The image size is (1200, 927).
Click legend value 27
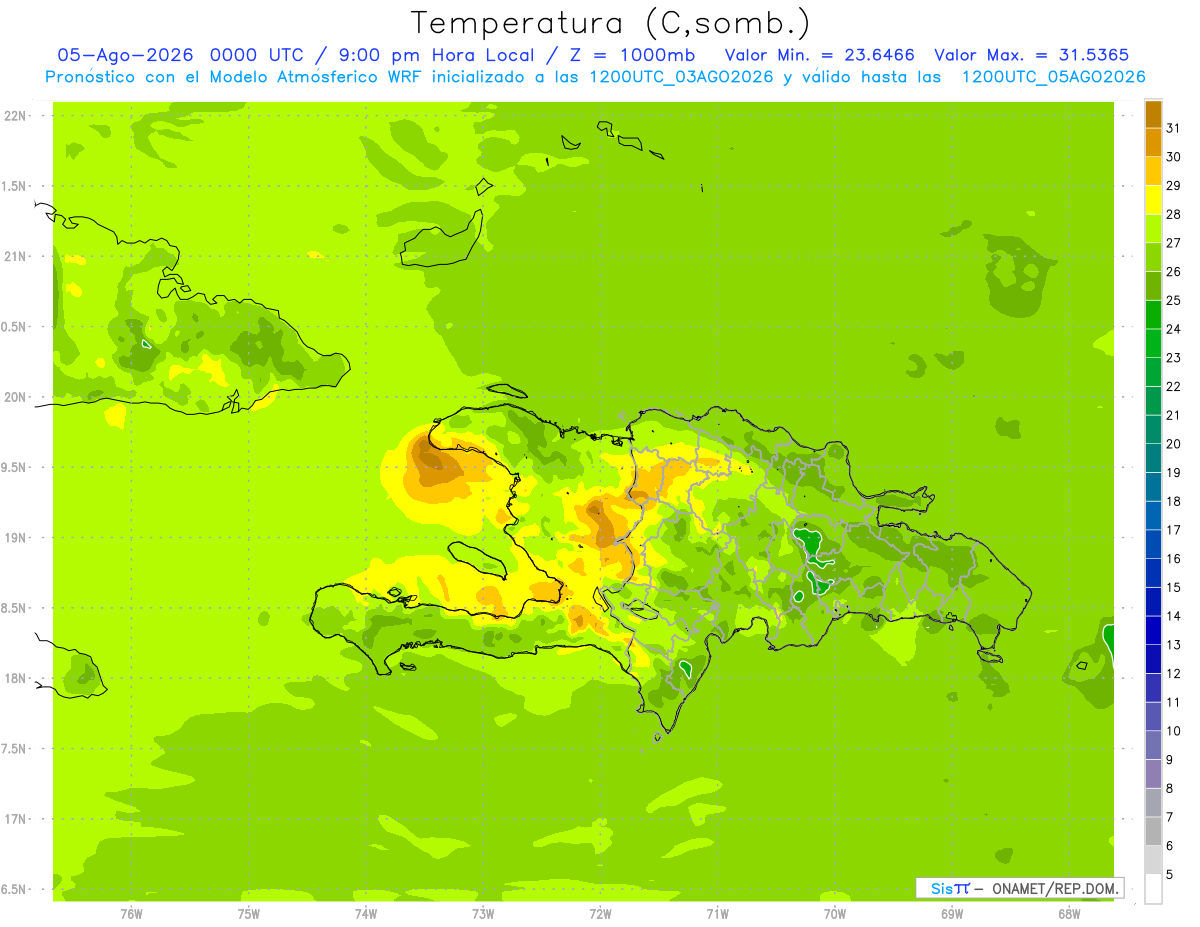(1173, 243)
